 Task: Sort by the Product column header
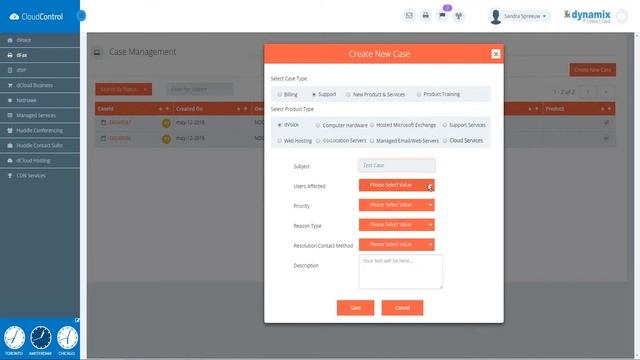[x=555, y=109]
